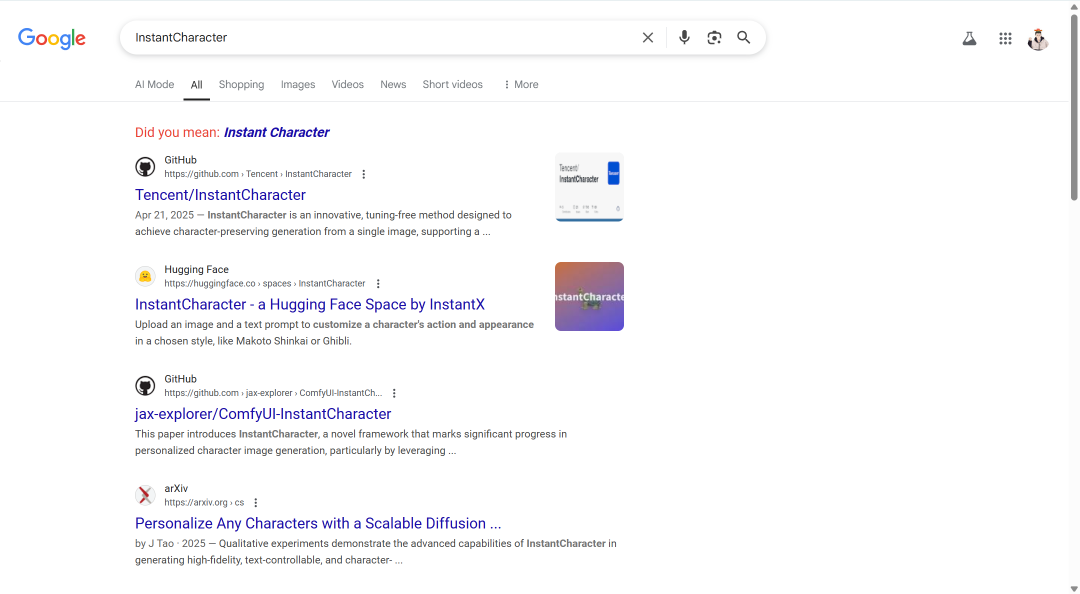Click the magnifying glass search button
This screenshot has width=1080, height=594.
[x=743, y=37]
